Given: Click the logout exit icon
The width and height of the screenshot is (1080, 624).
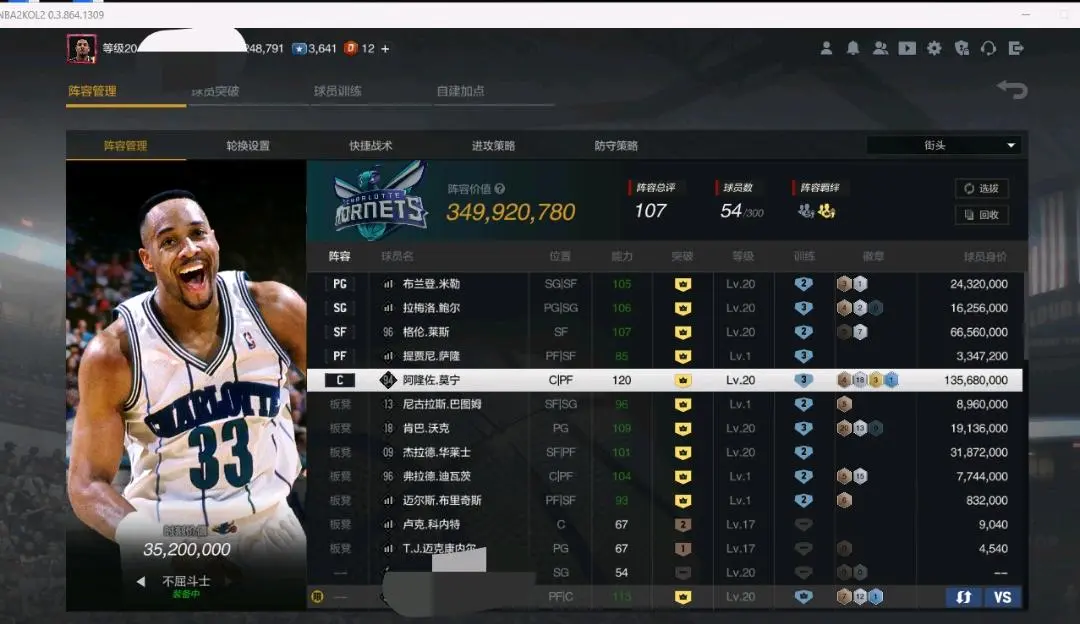Looking at the screenshot, I should tap(1016, 48).
